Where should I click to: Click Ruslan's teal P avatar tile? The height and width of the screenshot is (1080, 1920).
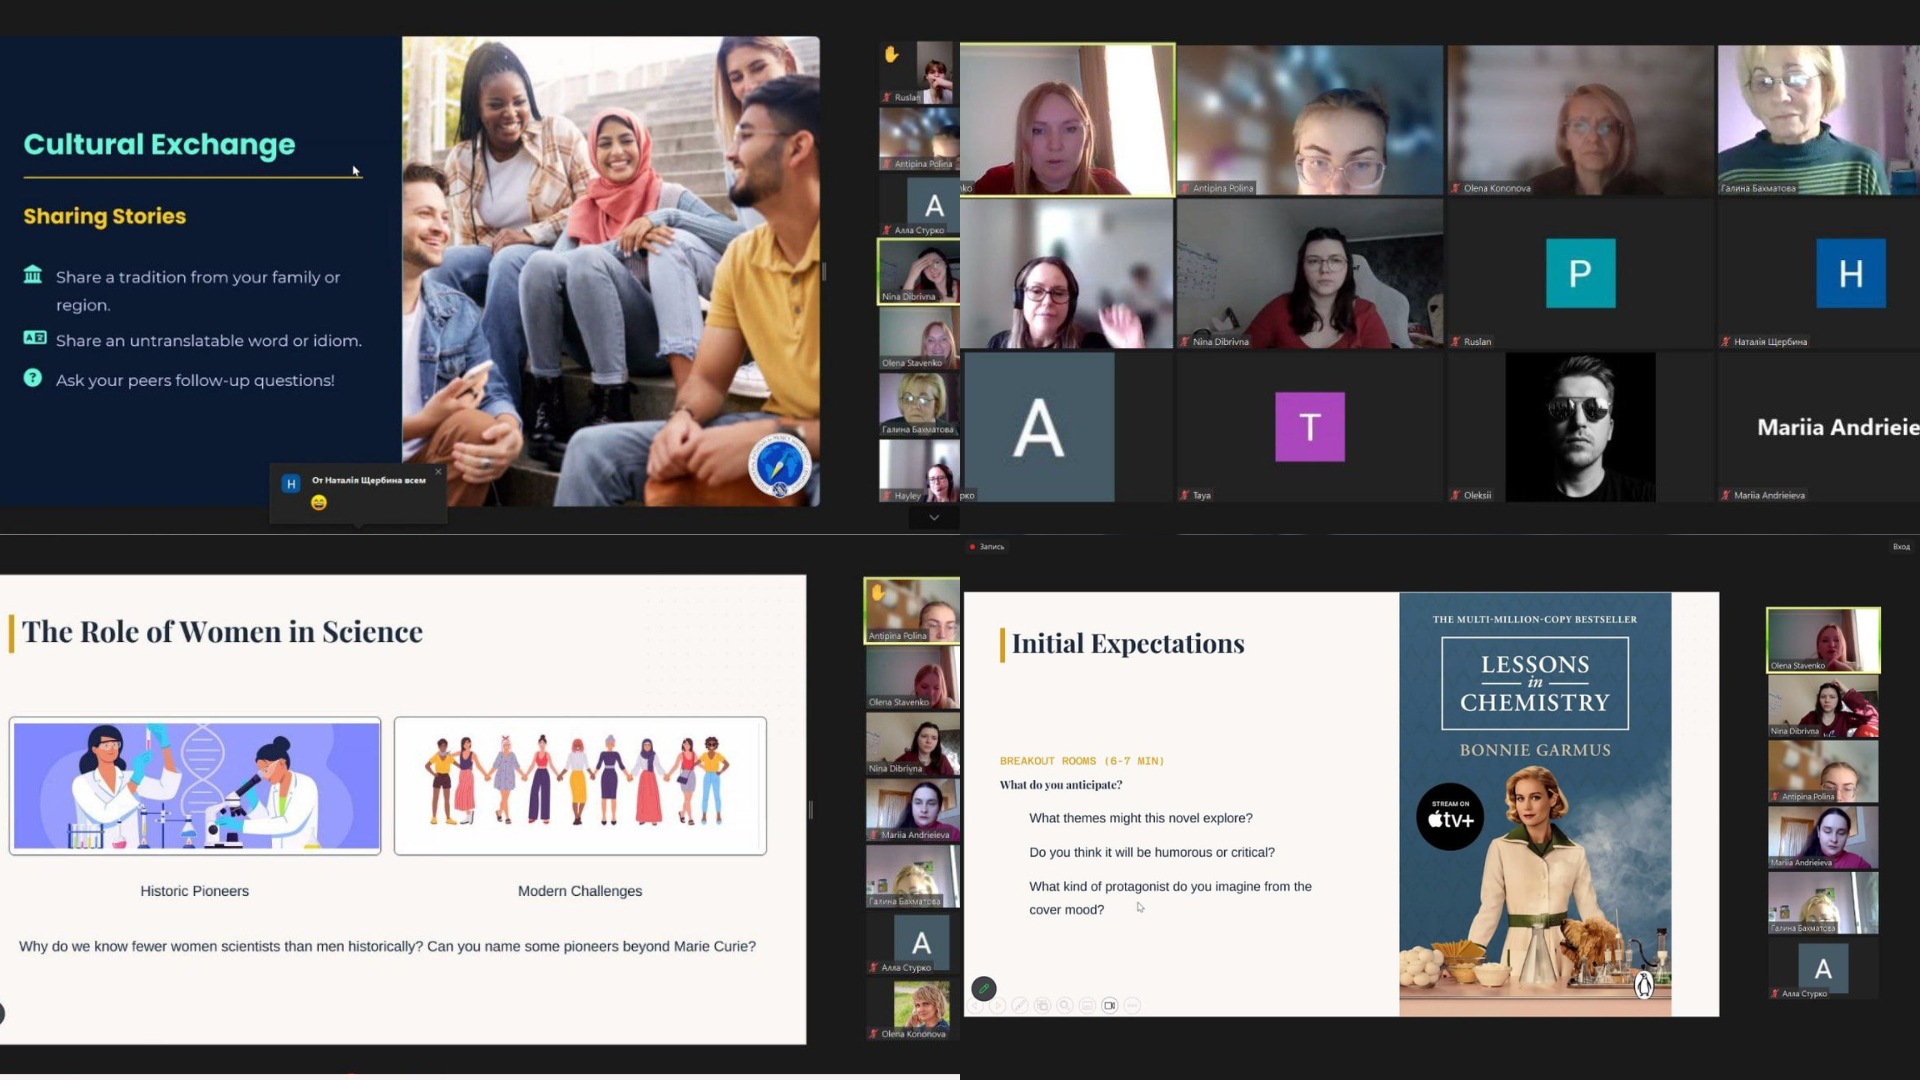pos(1580,273)
